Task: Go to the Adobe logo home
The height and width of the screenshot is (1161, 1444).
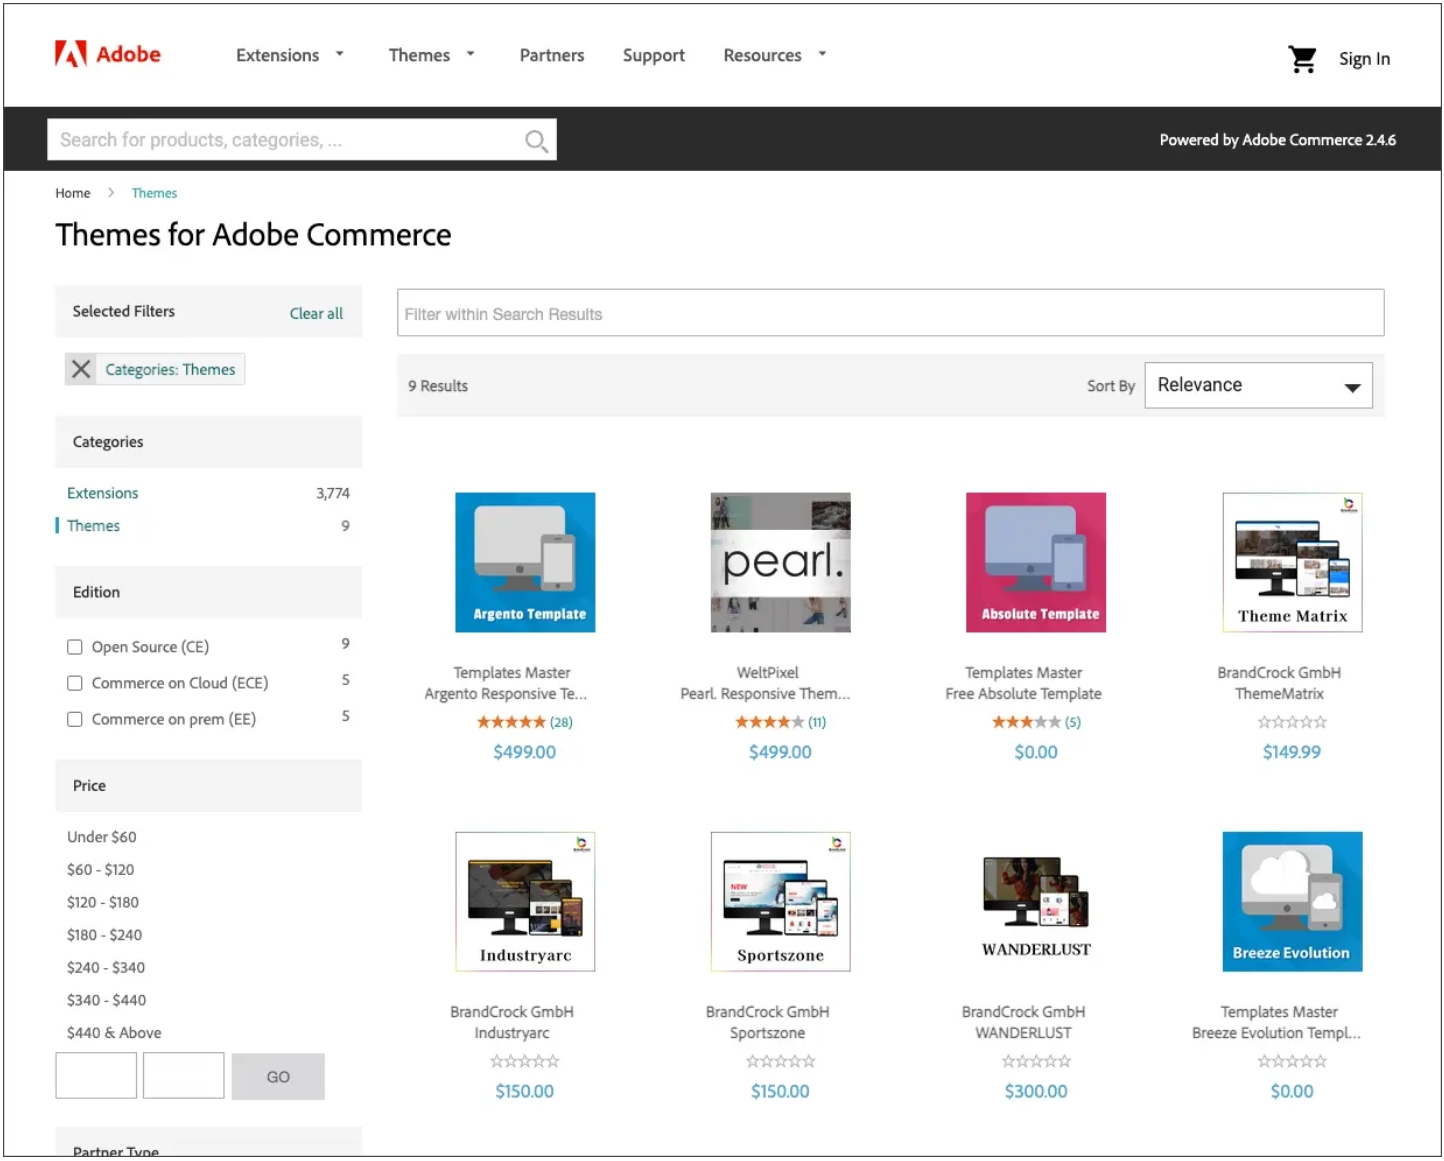Action: [108, 54]
